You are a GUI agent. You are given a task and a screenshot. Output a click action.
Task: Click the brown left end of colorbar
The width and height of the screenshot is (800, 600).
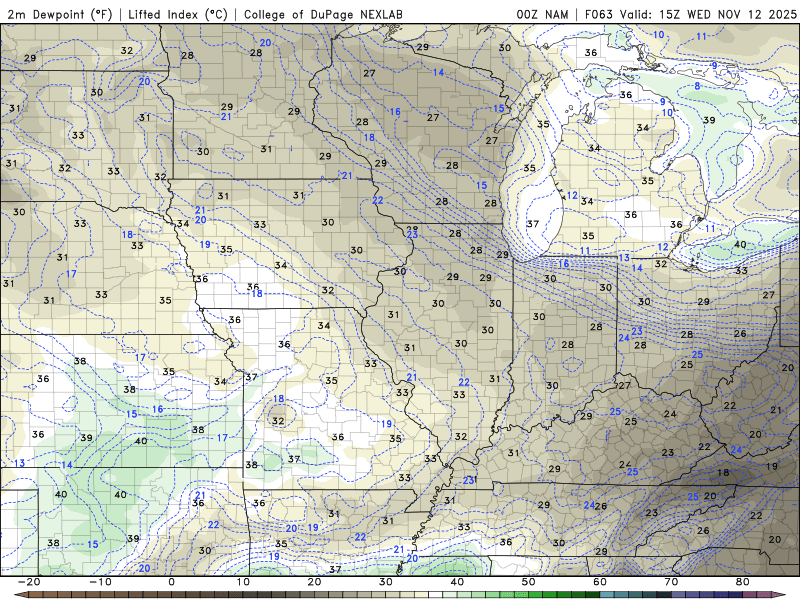(20, 595)
